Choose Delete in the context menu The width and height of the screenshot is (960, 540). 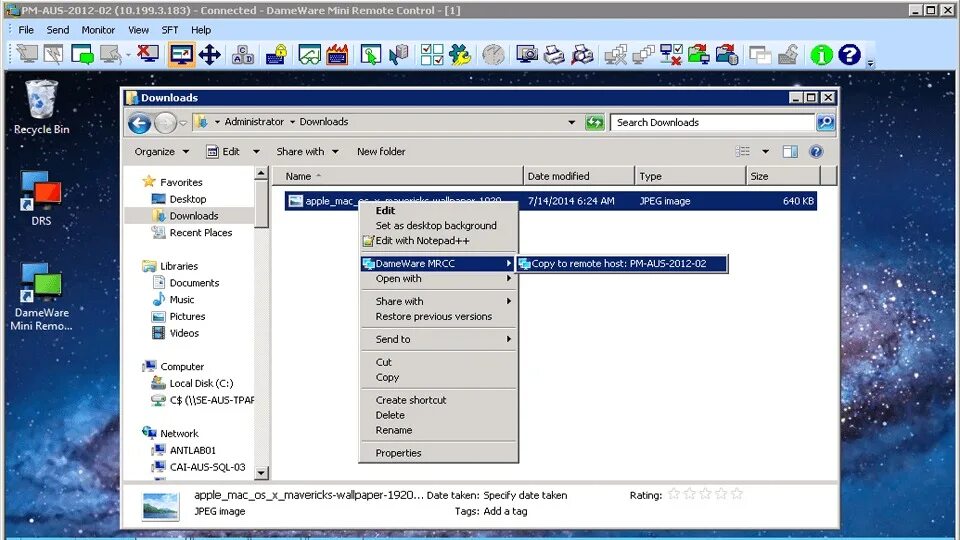pyautogui.click(x=438, y=415)
